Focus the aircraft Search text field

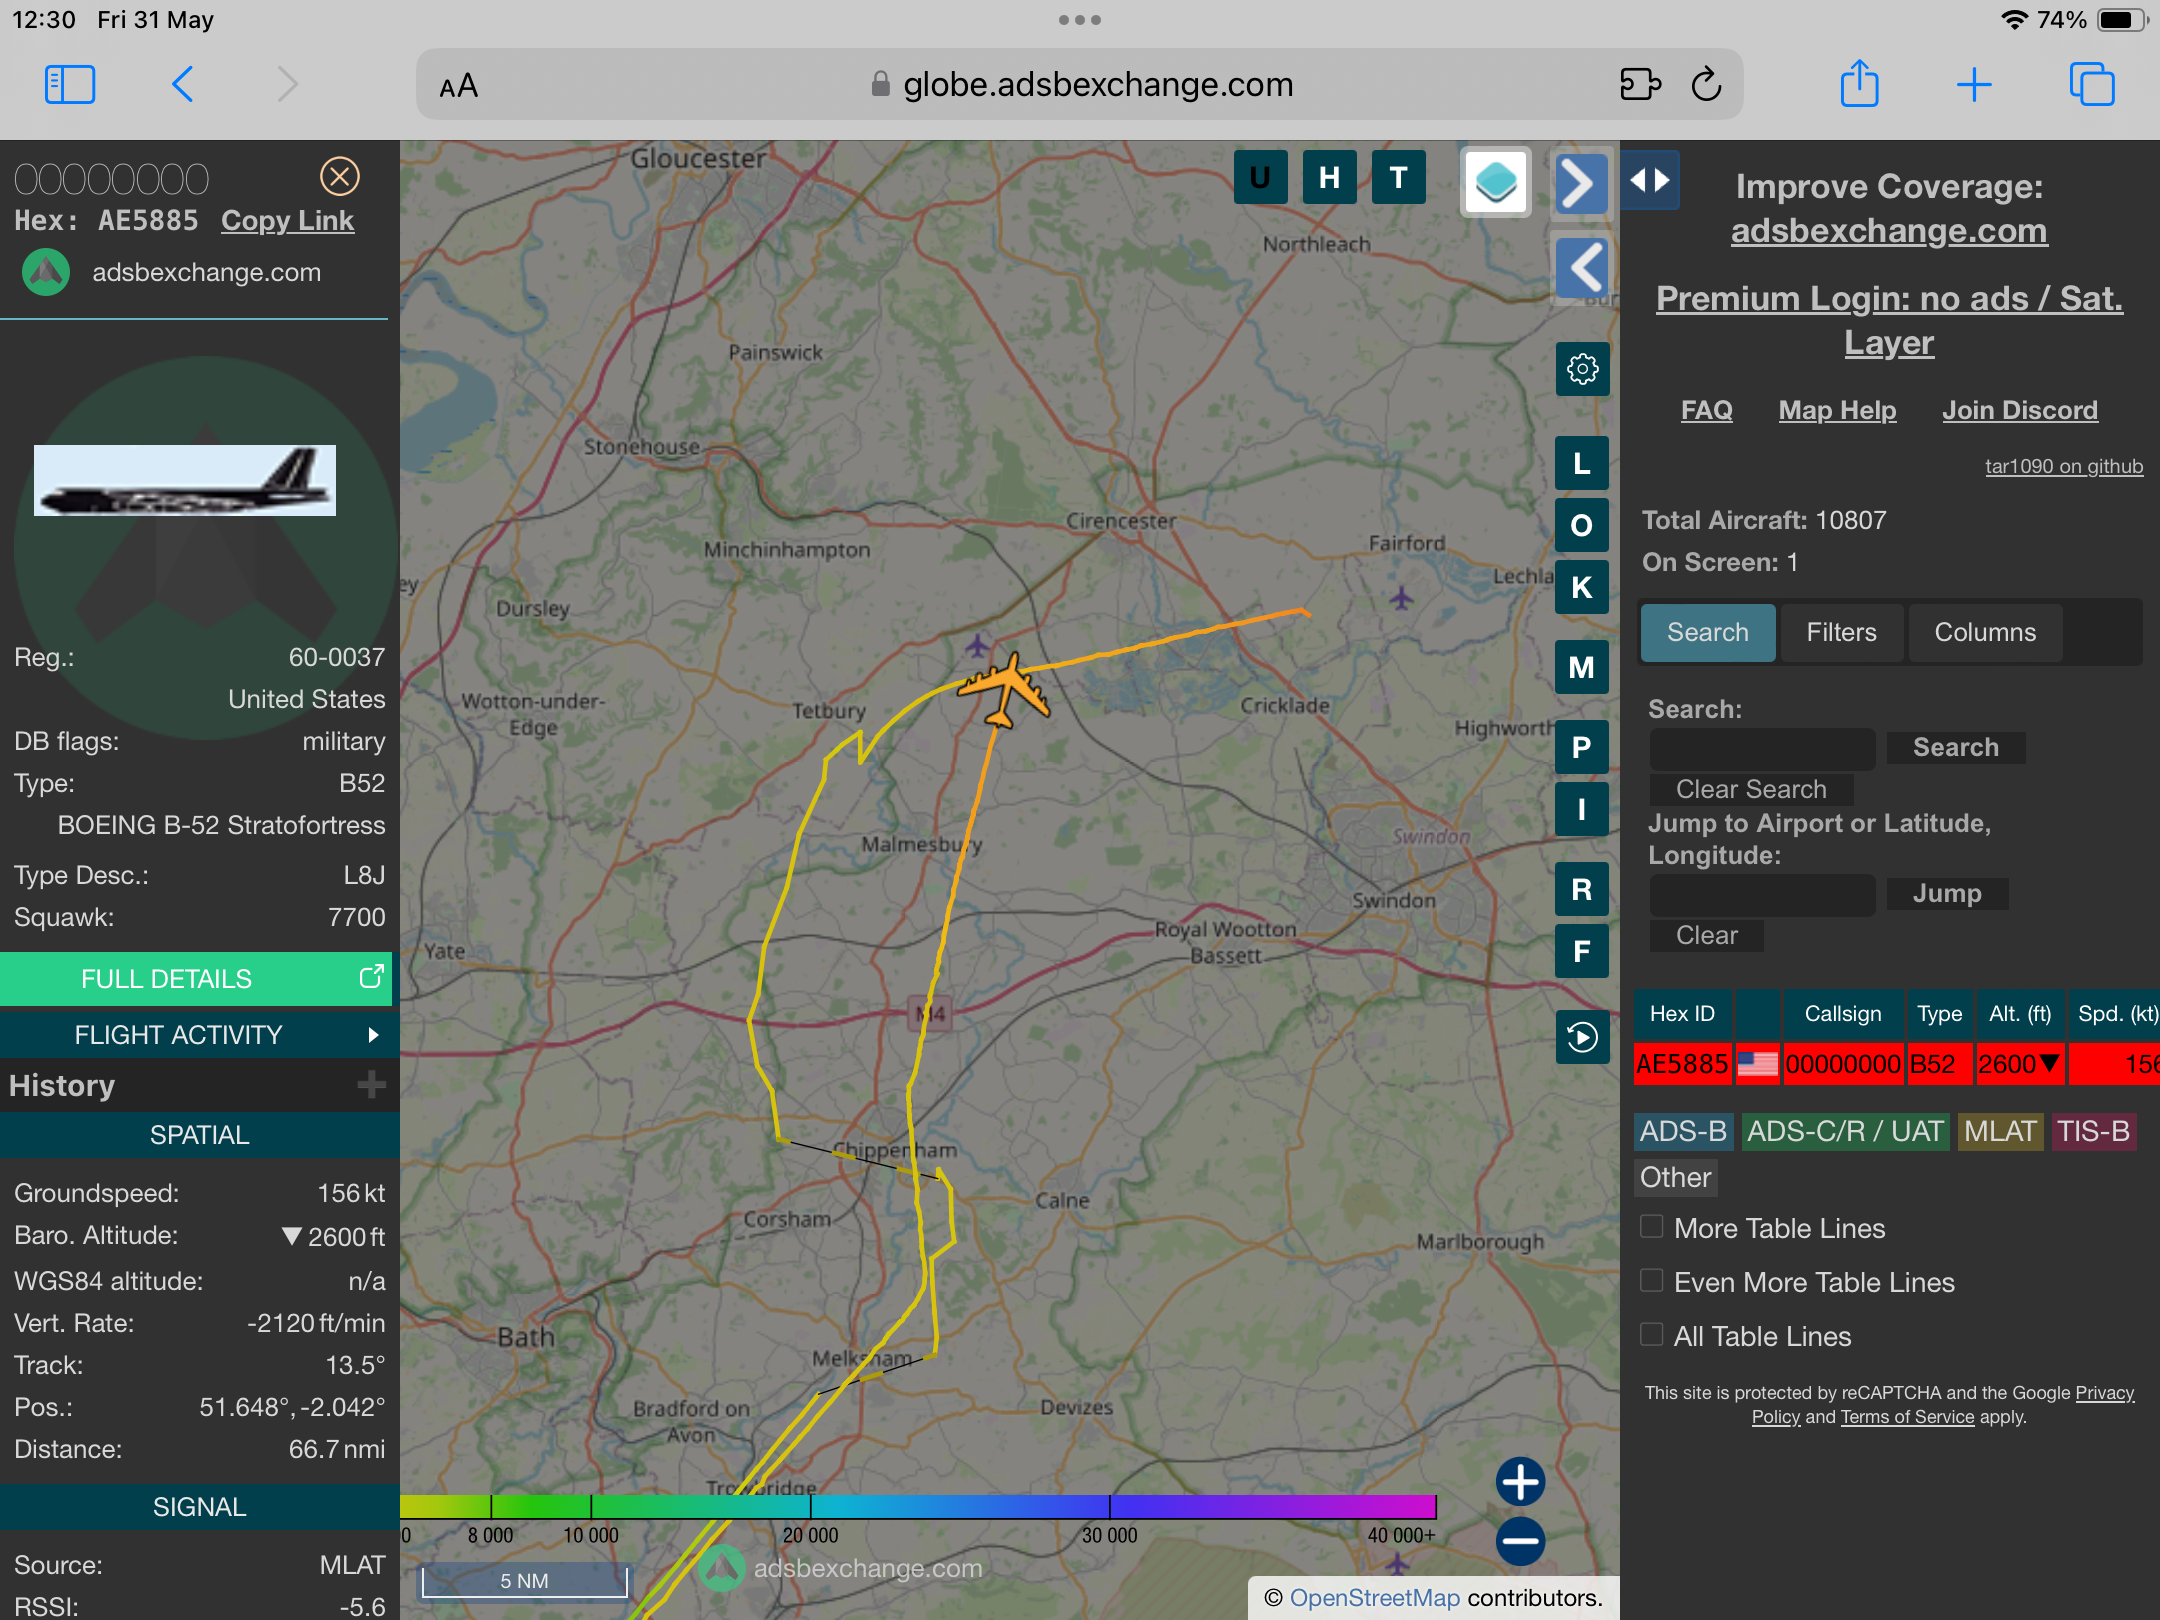(1762, 748)
